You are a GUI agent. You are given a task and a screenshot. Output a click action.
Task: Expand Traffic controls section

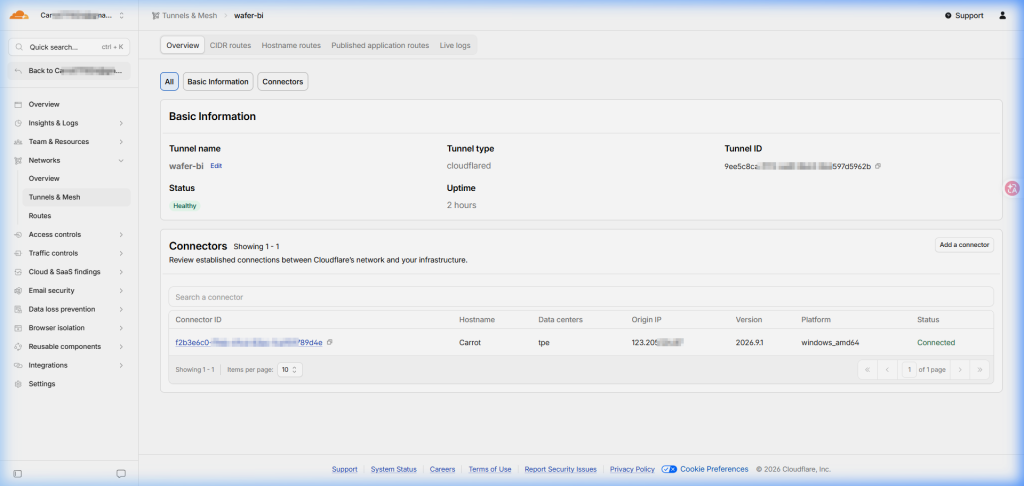[x=121, y=253]
